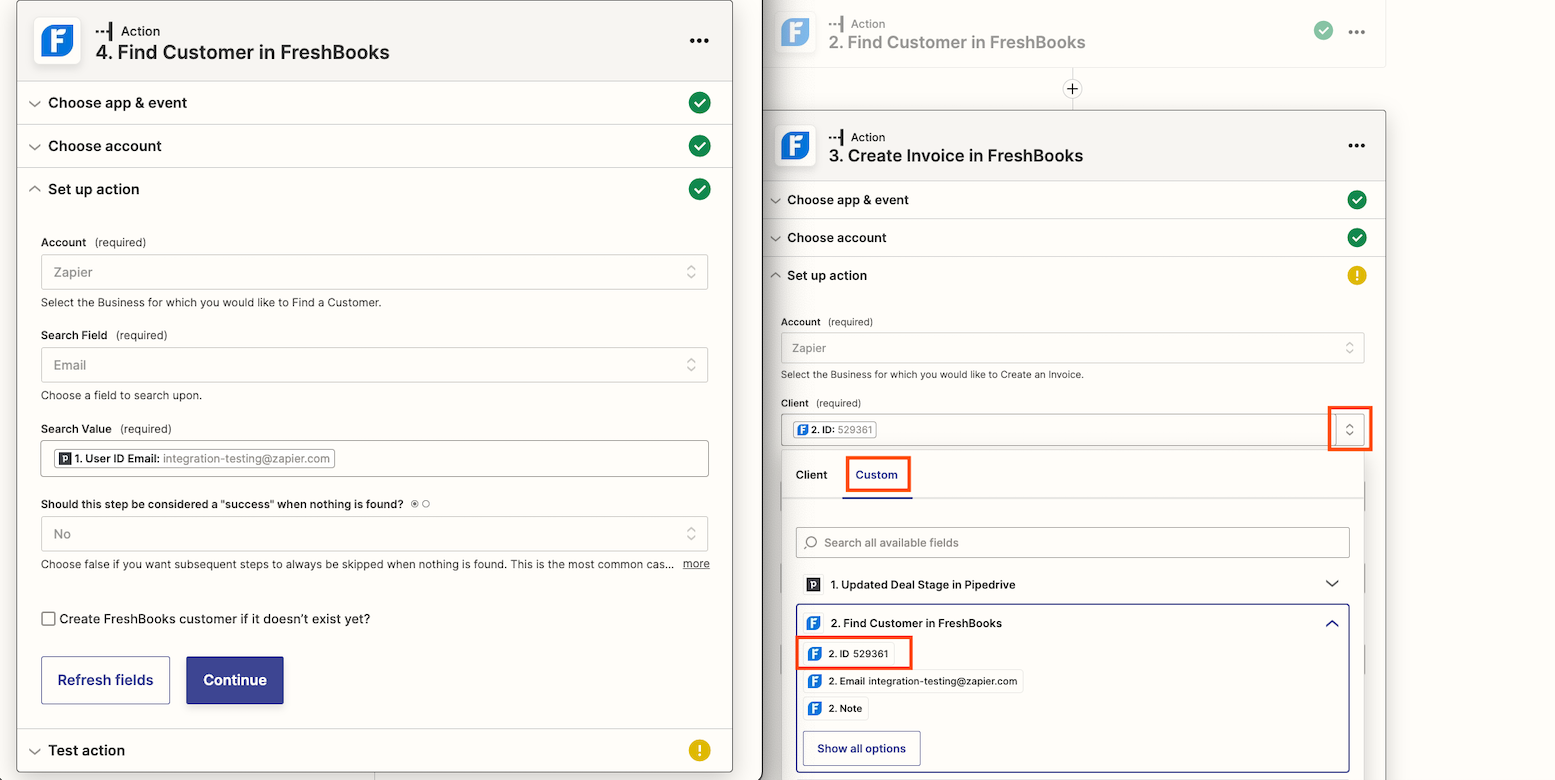Click green checkmark on step 2 header
This screenshot has height=780, width=1555.
click(1323, 31)
